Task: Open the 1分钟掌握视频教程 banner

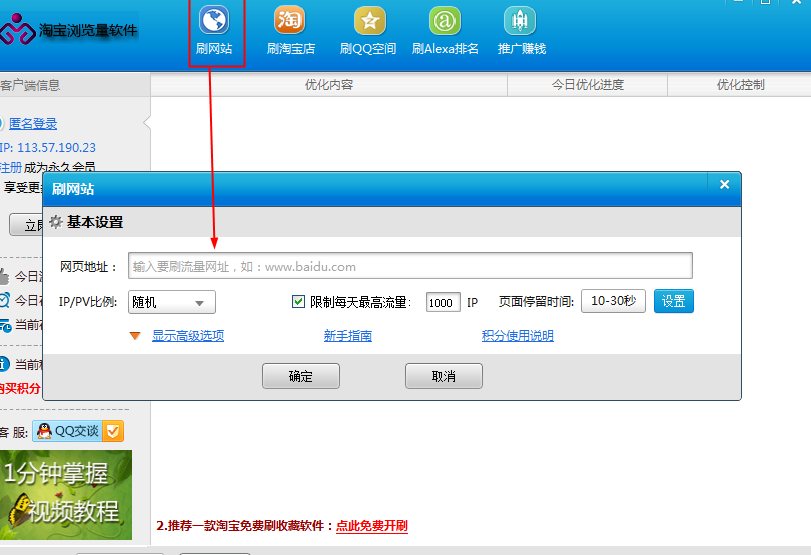Action: click(x=66, y=495)
